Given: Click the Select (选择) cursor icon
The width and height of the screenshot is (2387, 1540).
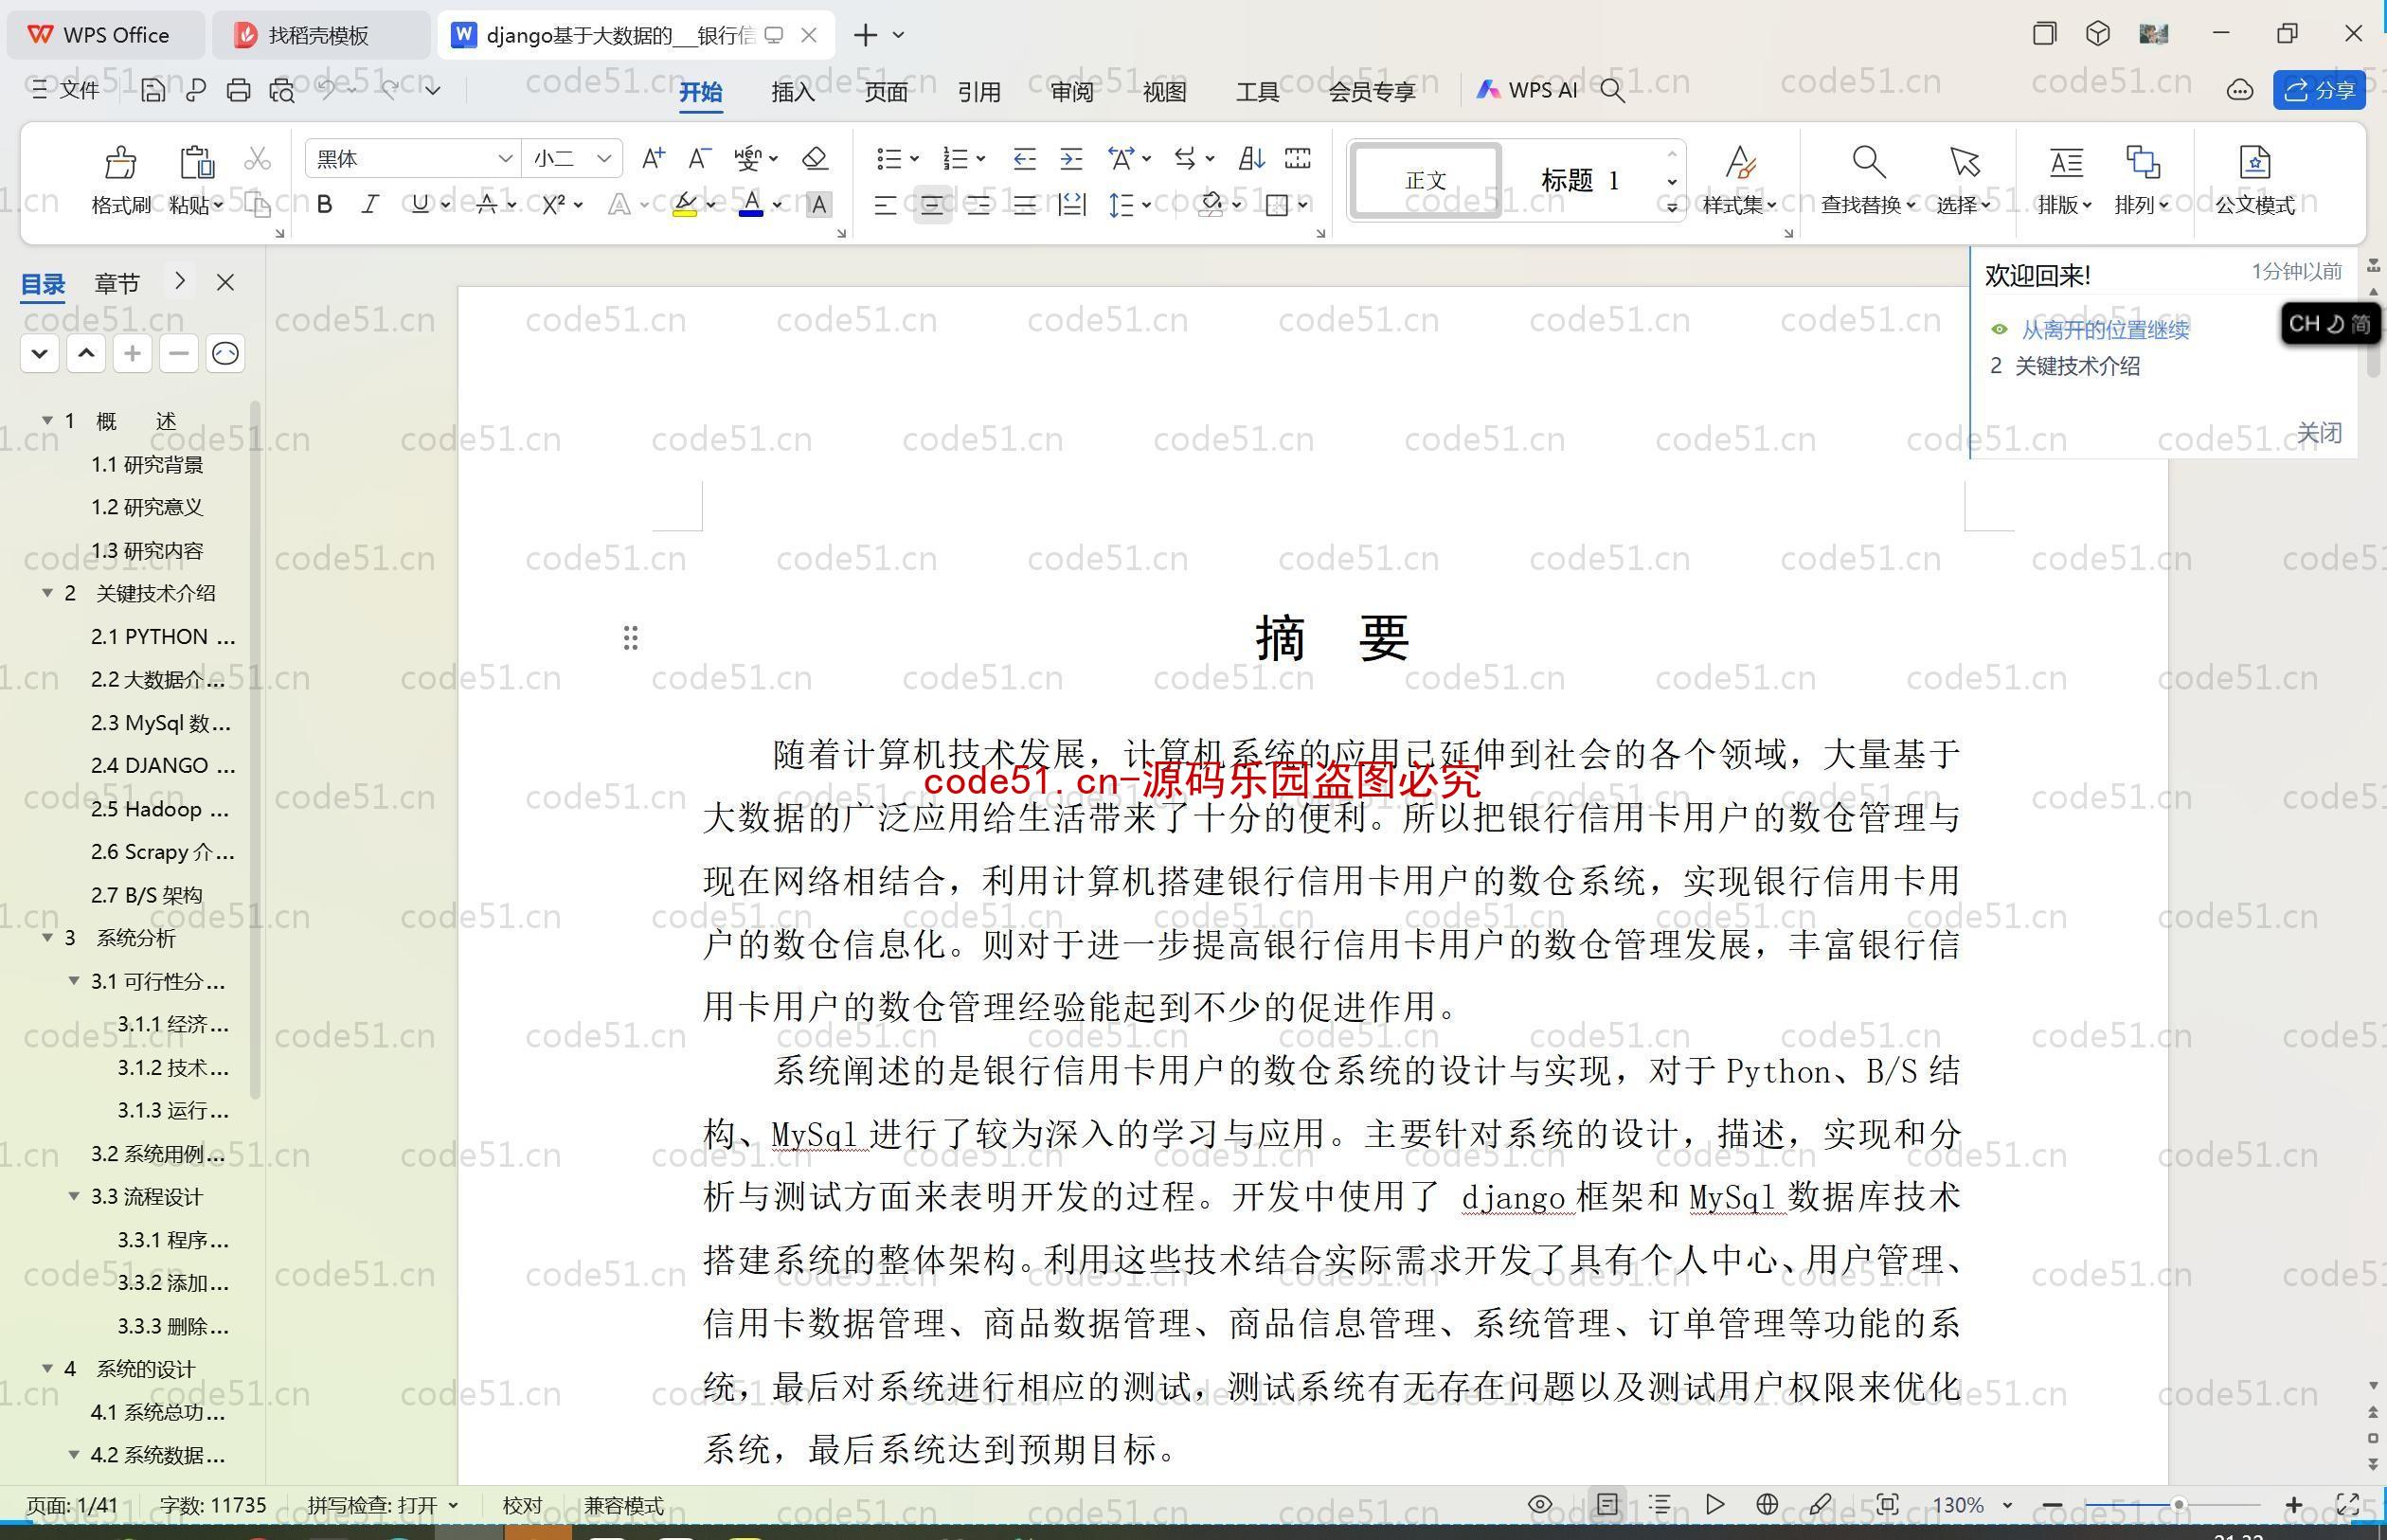Looking at the screenshot, I should [x=1964, y=161].
